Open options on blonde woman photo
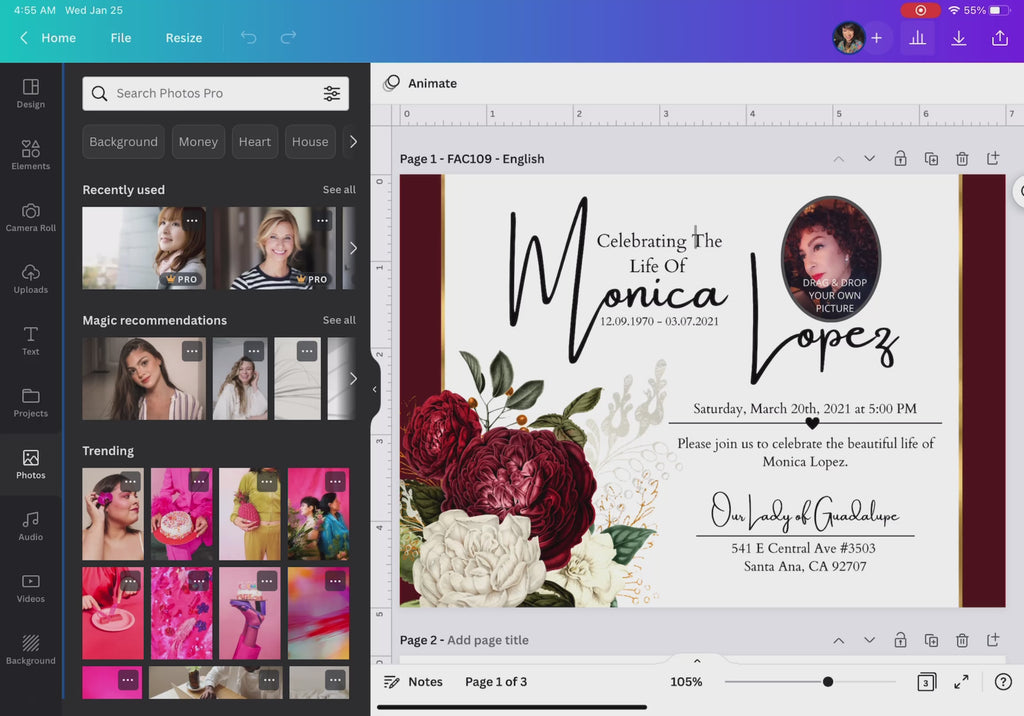This screenshot has width=1024, height=716. 322,221
